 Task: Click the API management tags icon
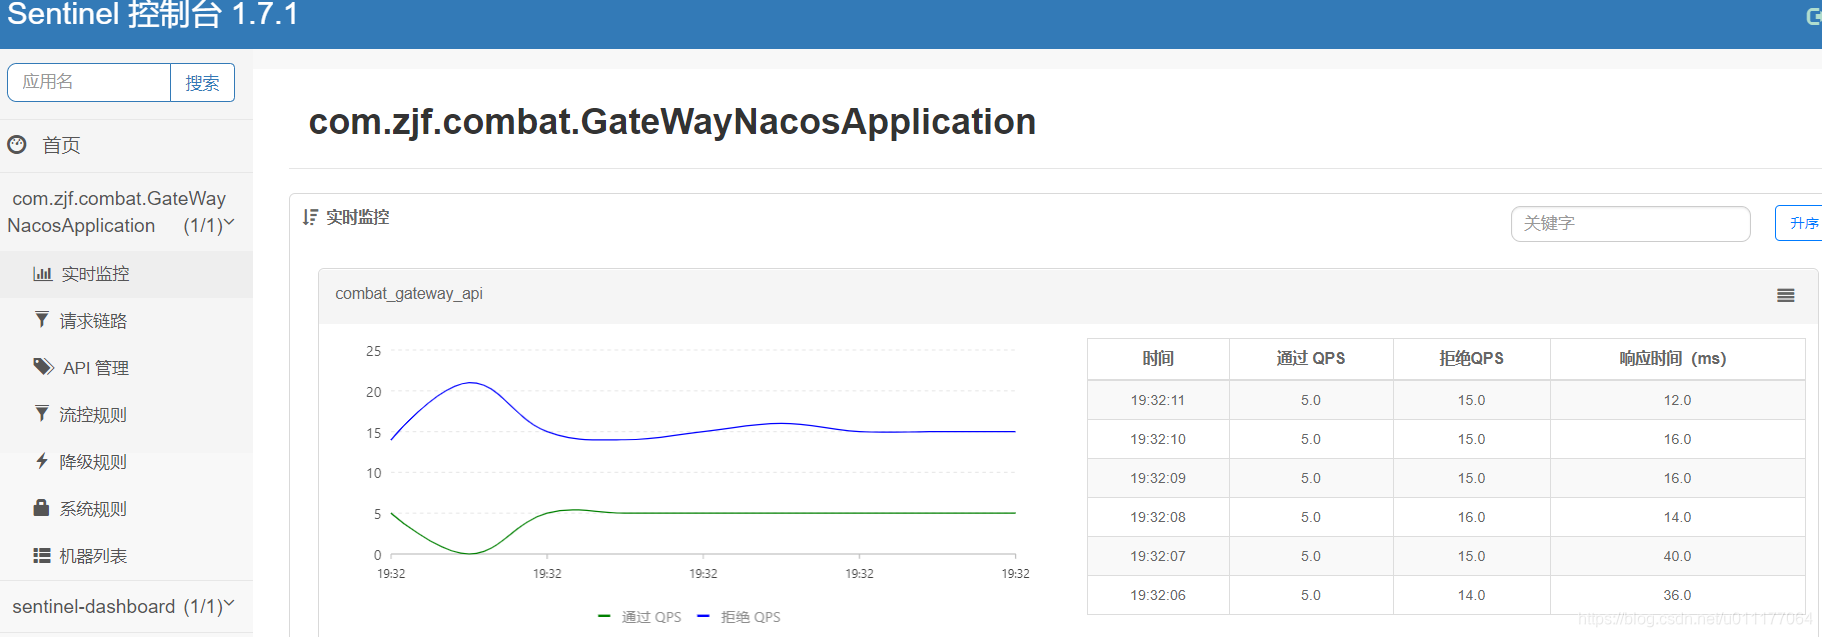tap(43, 367)
